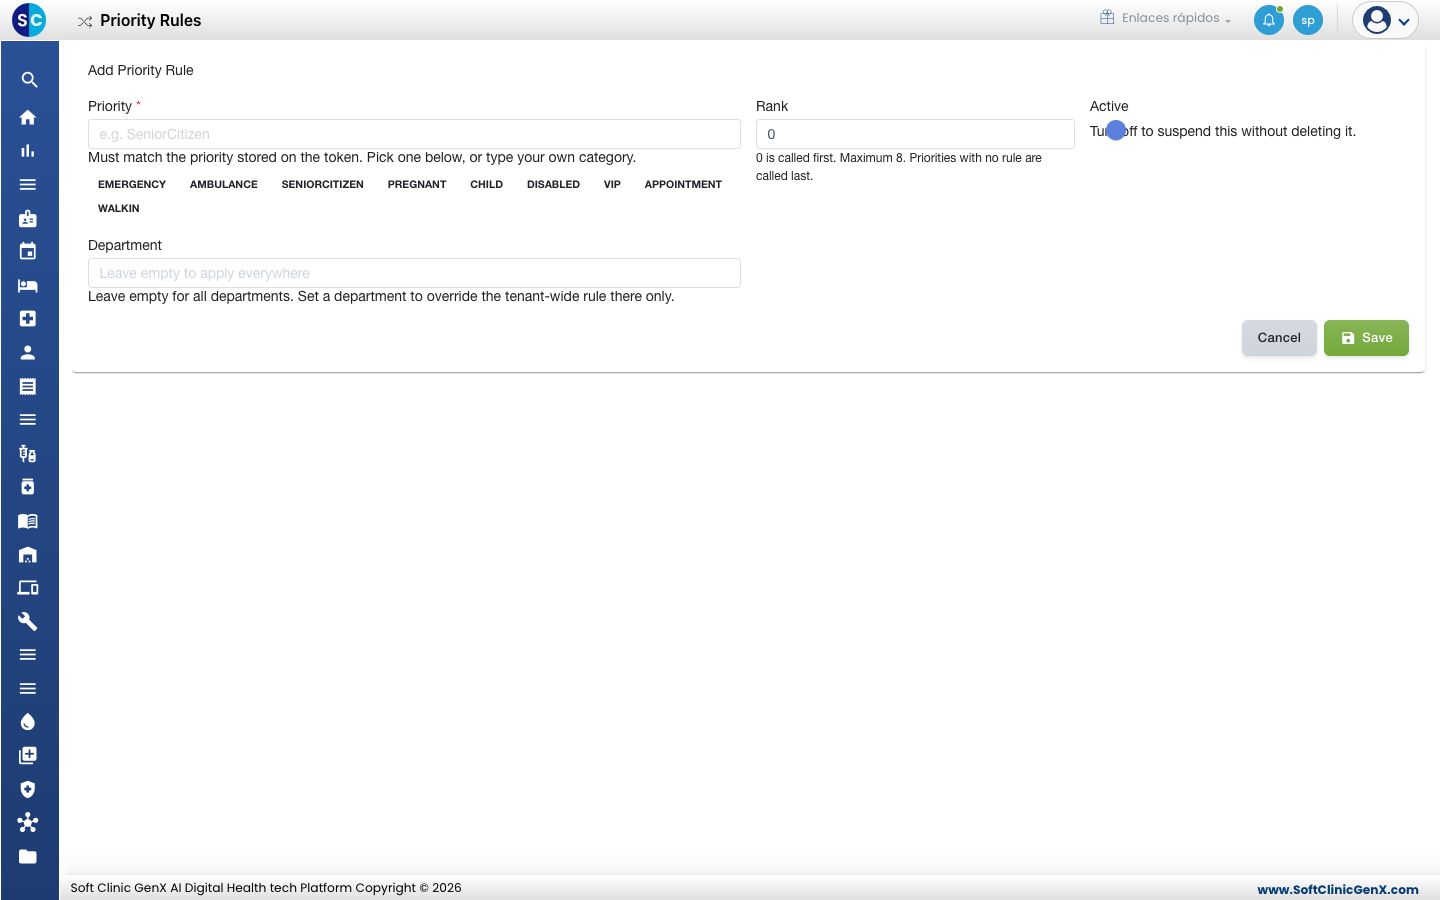Open notifications bell icon

pos(1269,20)
